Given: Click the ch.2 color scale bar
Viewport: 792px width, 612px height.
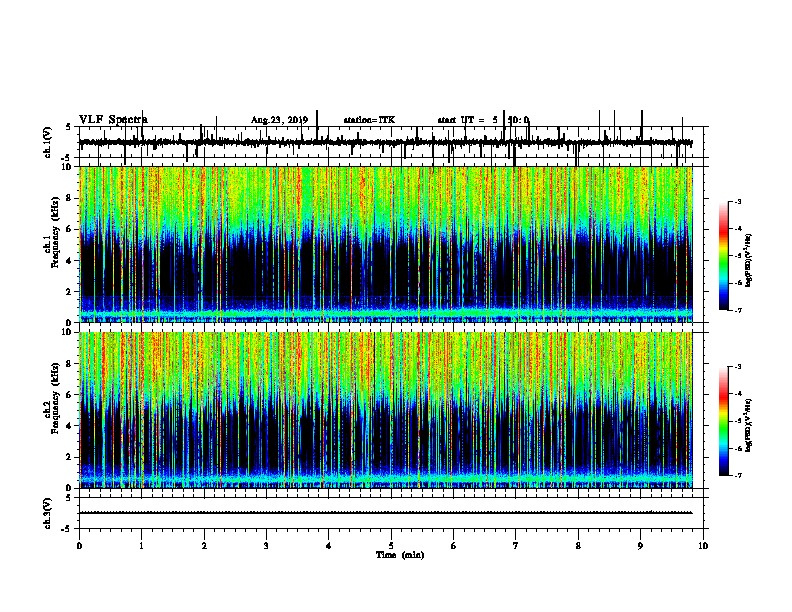Looking at the screenshot, I should [724, 421].
